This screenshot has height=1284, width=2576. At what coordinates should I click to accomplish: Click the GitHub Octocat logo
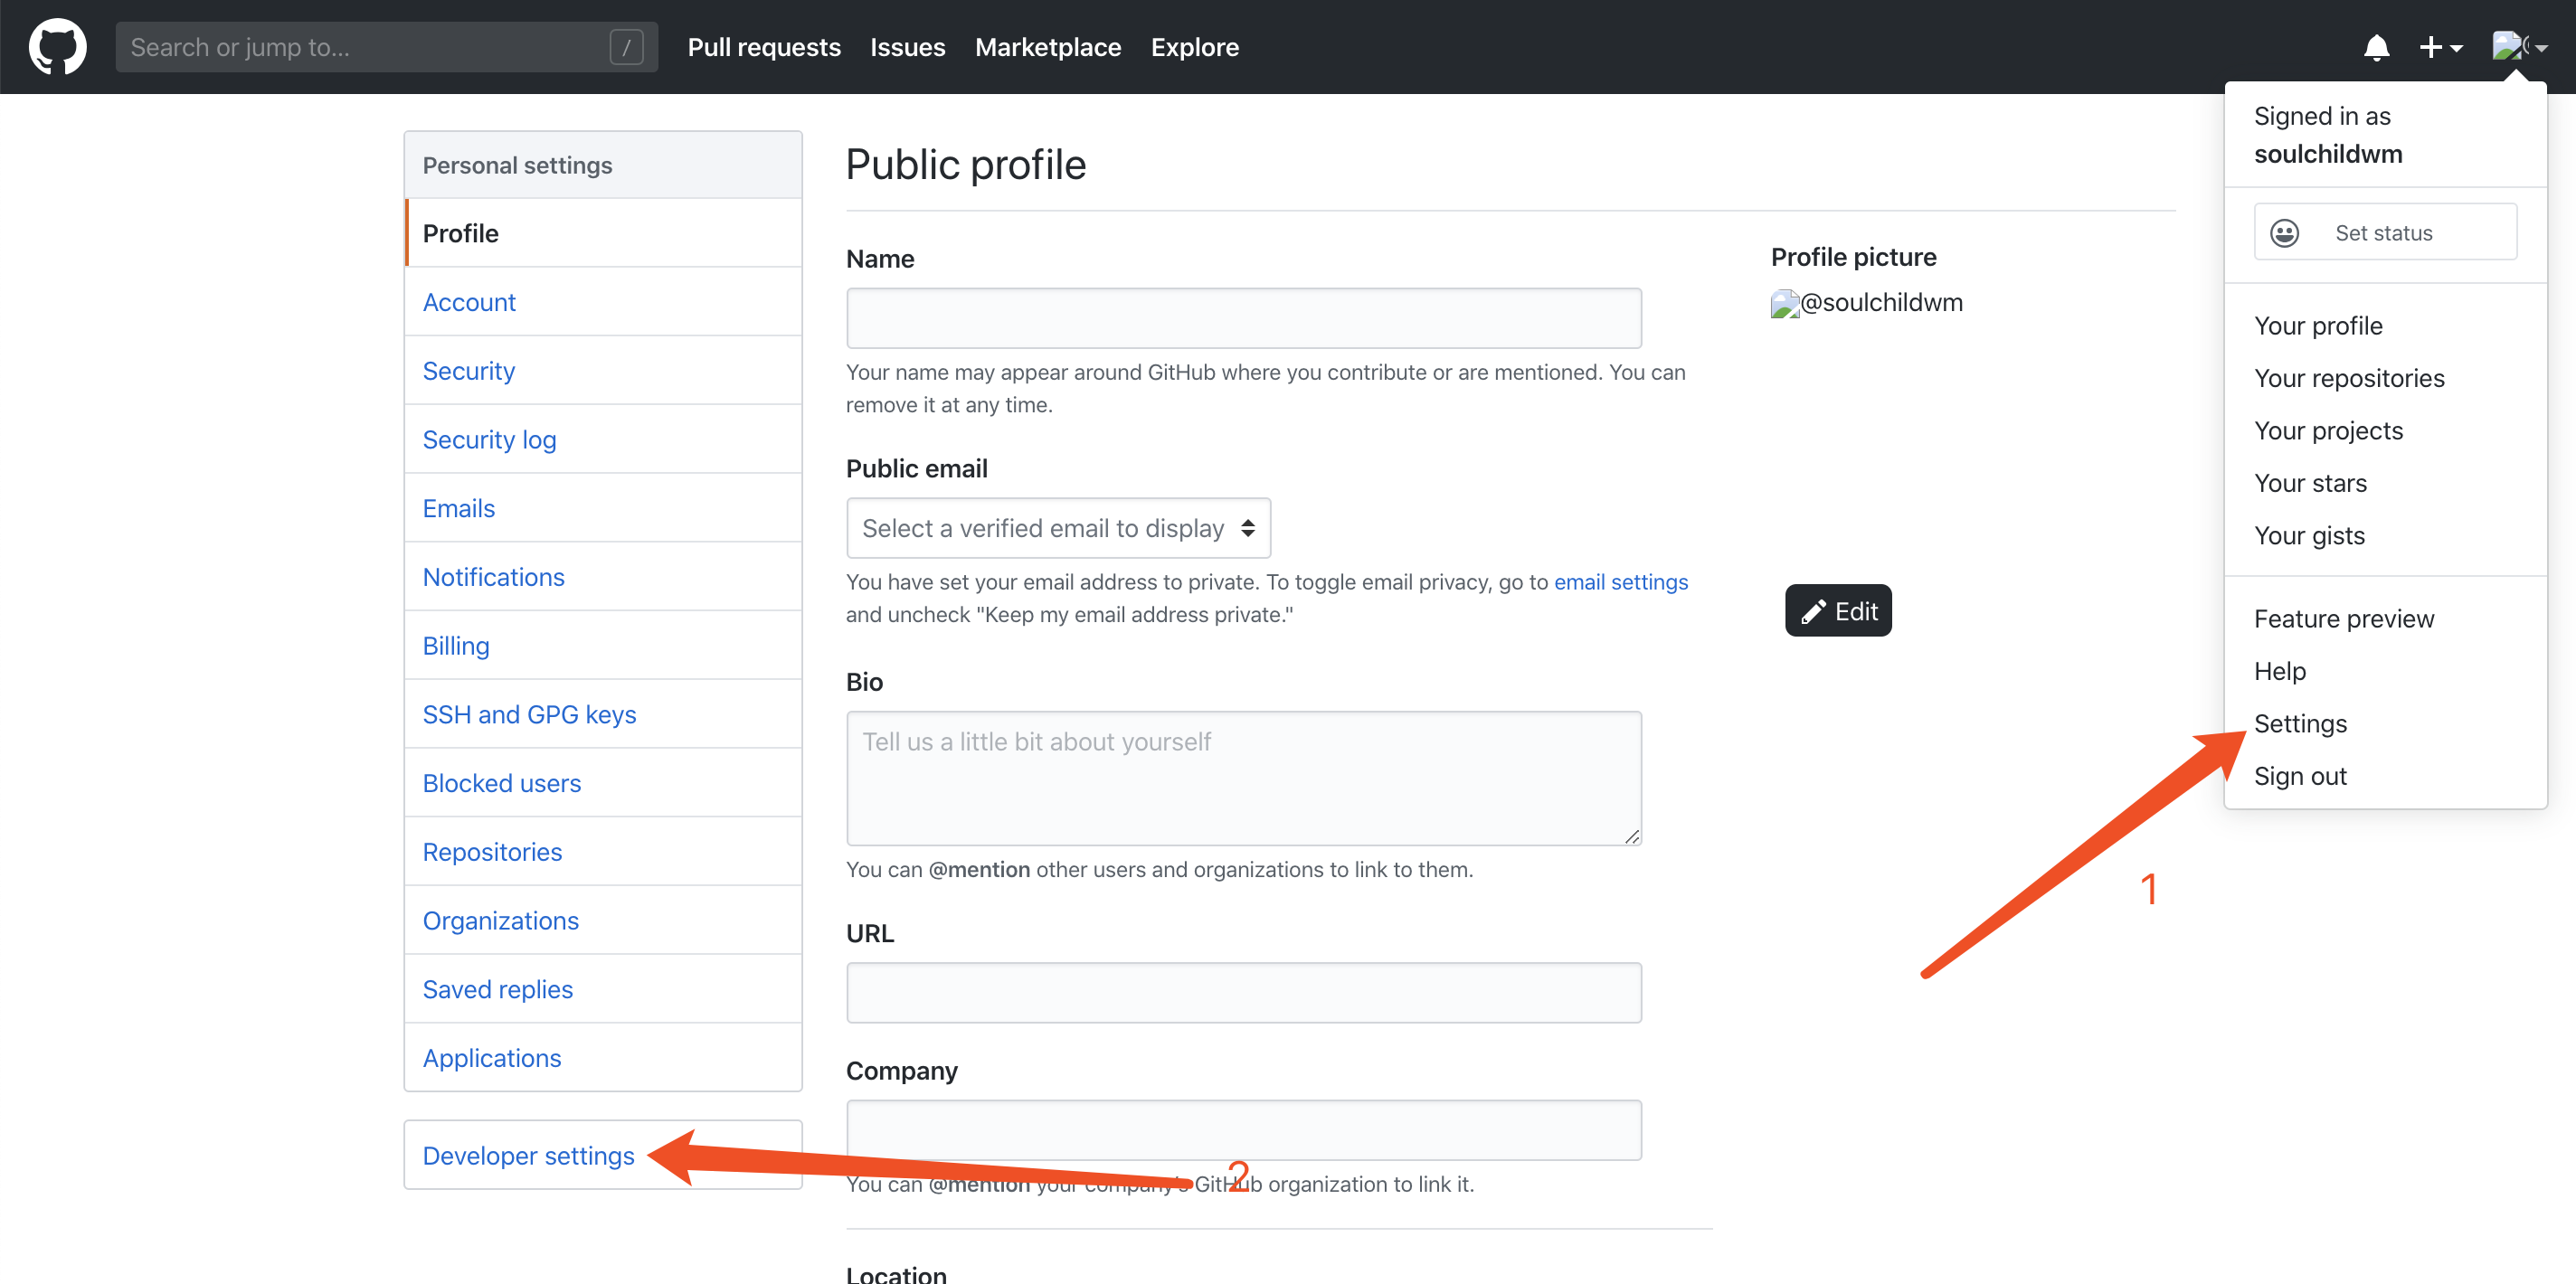(57, 47)
